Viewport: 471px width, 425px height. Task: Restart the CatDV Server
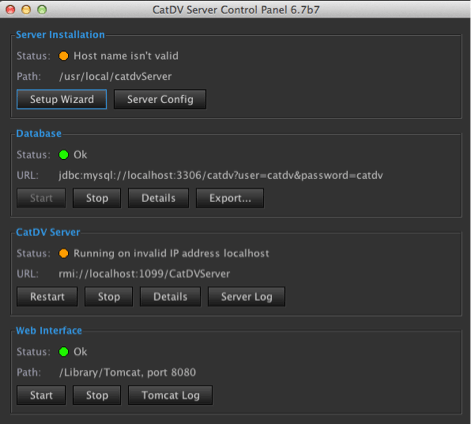point(47,297)
